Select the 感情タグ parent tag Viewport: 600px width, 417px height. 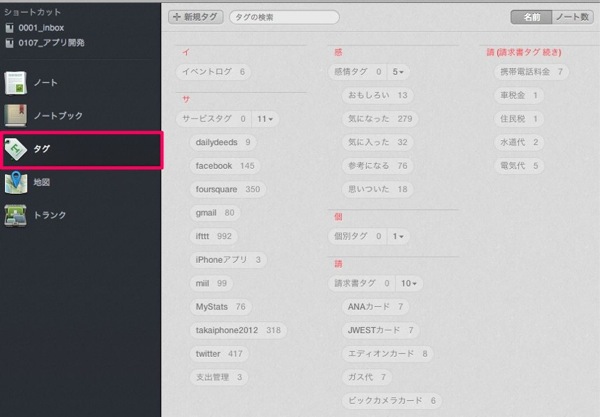357,72
